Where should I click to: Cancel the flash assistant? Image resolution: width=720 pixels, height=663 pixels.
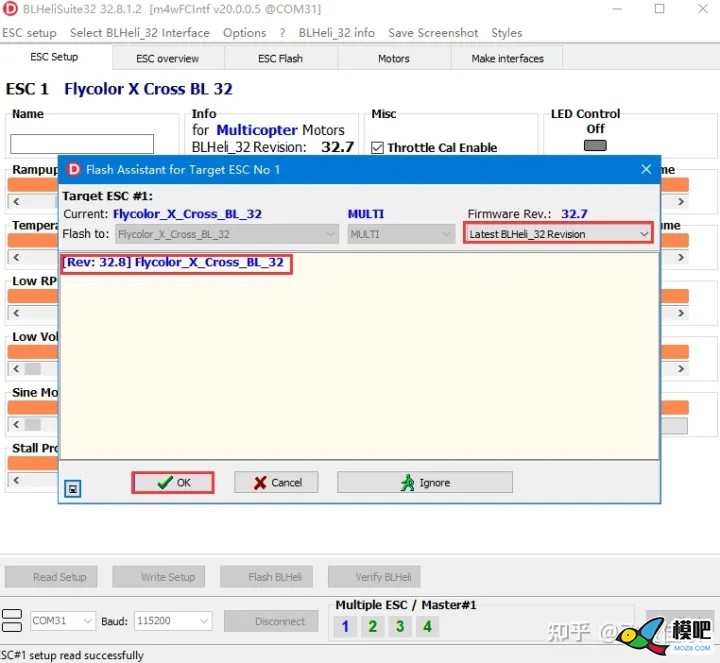(276, 483)
